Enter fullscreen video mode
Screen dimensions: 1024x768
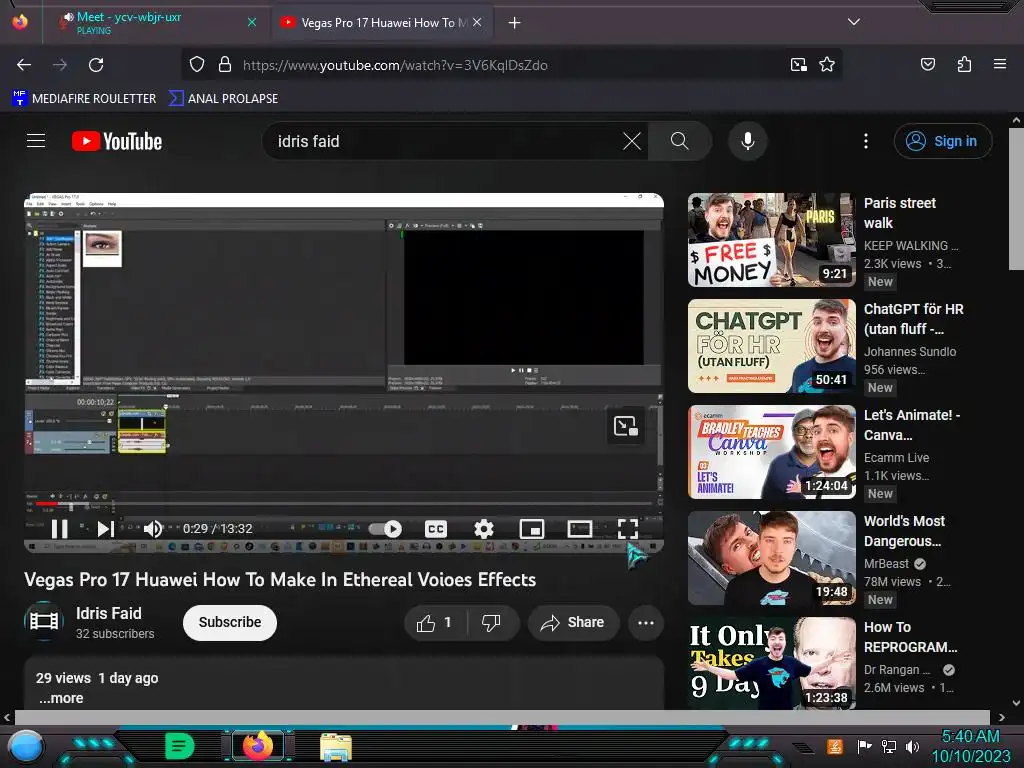(628, 528)
